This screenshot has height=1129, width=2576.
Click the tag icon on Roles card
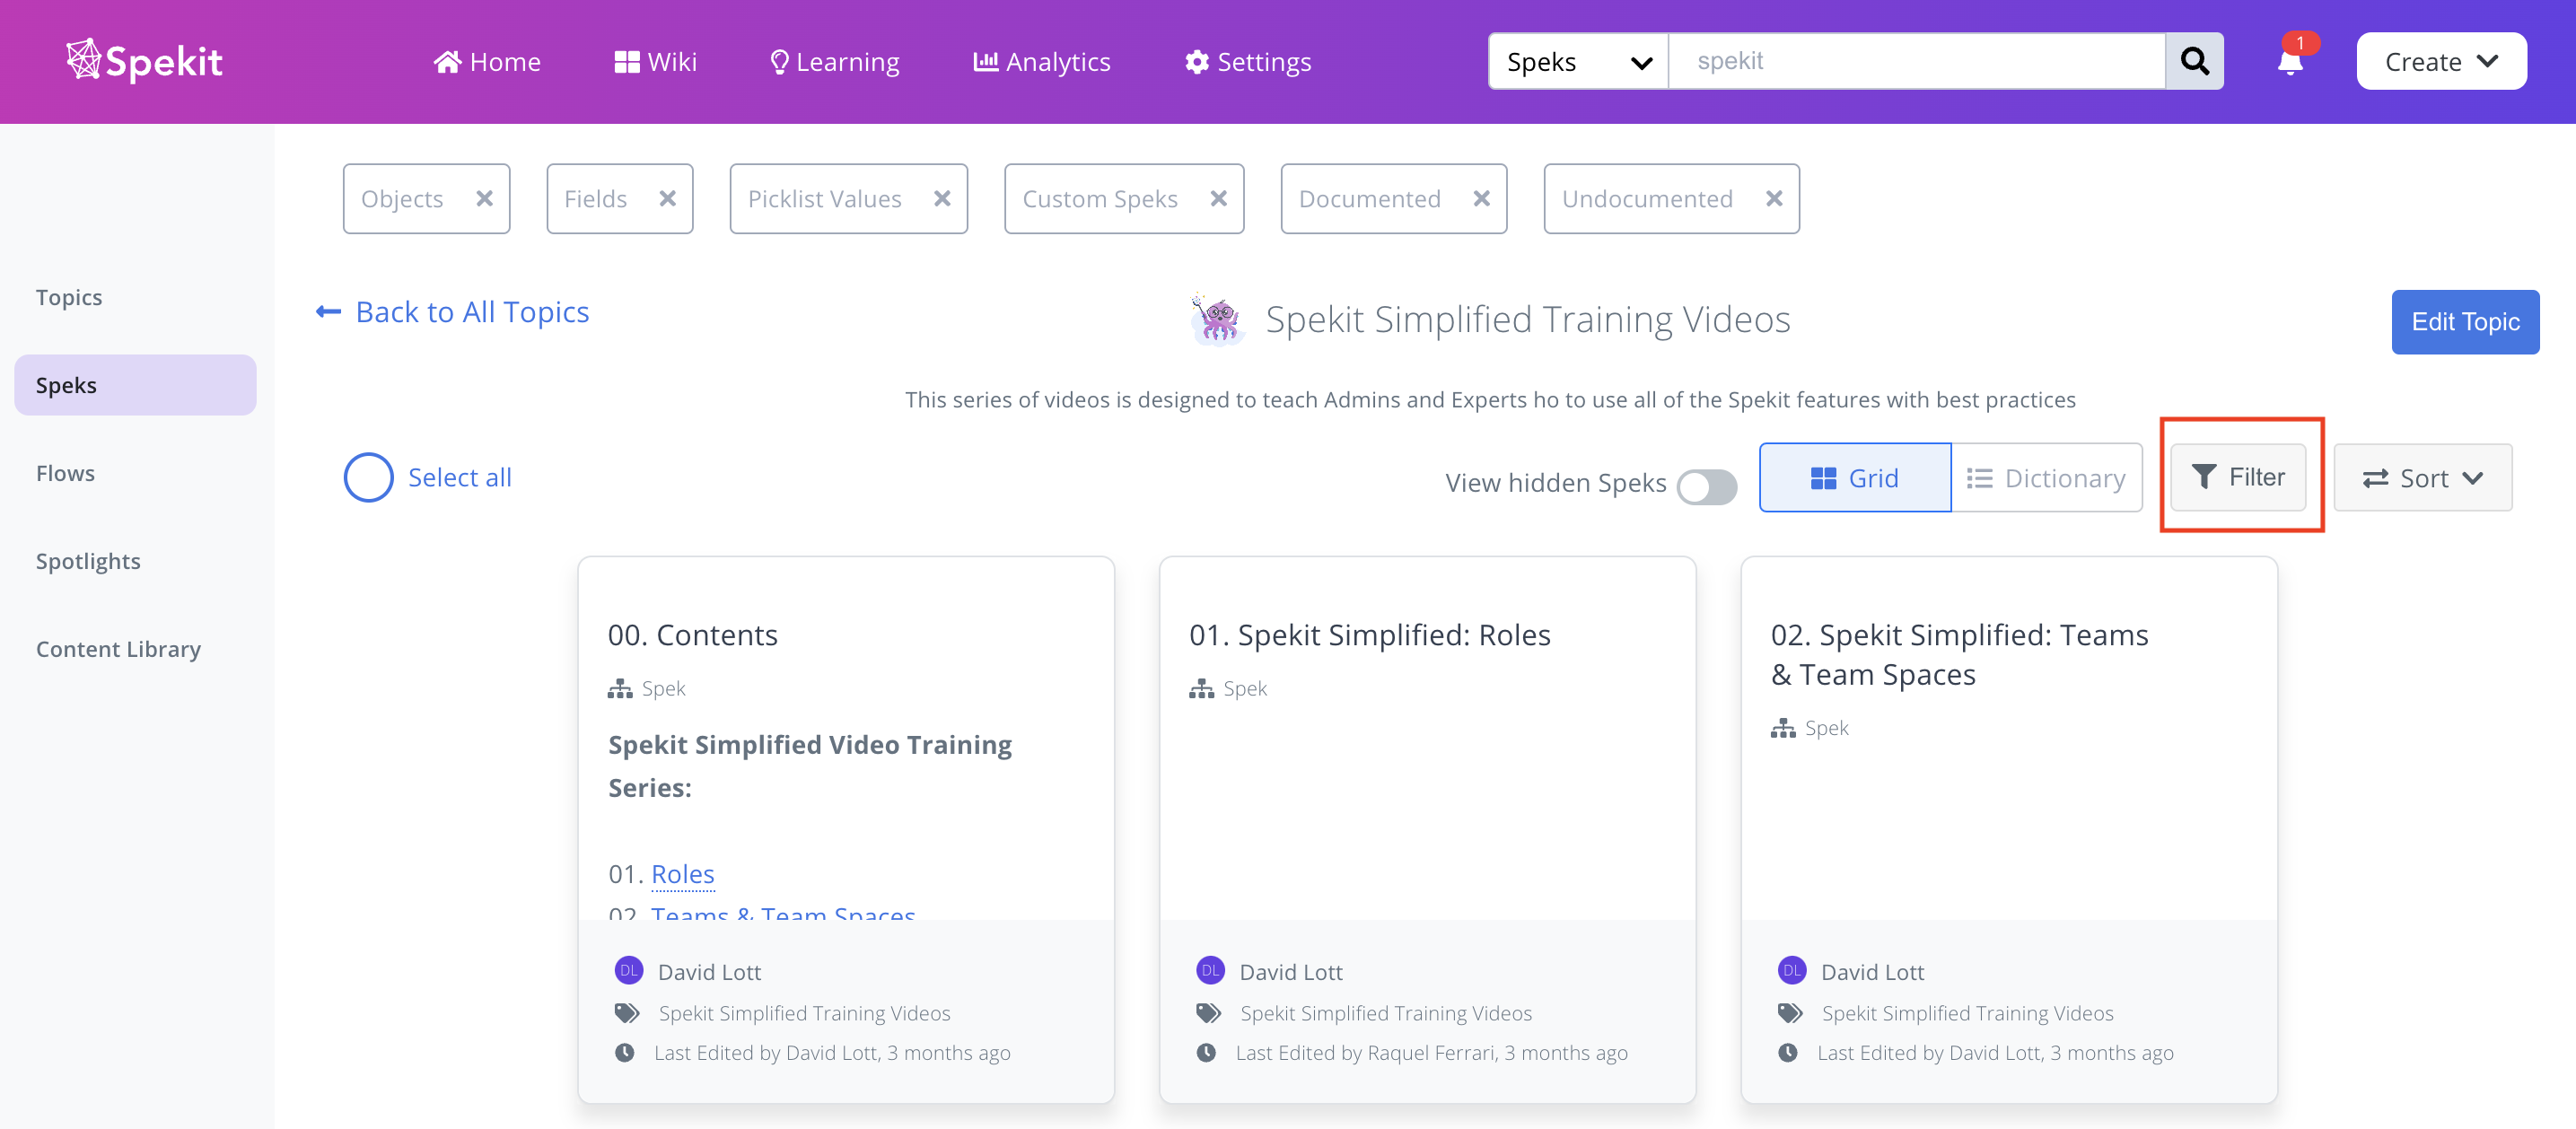(1208, 1013)
